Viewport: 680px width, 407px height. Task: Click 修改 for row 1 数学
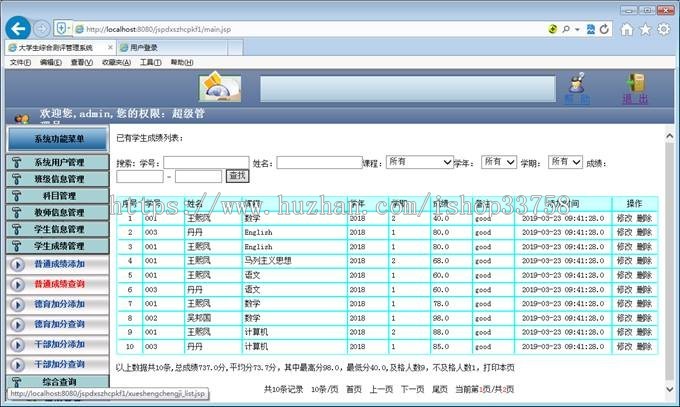click(624, 218)
